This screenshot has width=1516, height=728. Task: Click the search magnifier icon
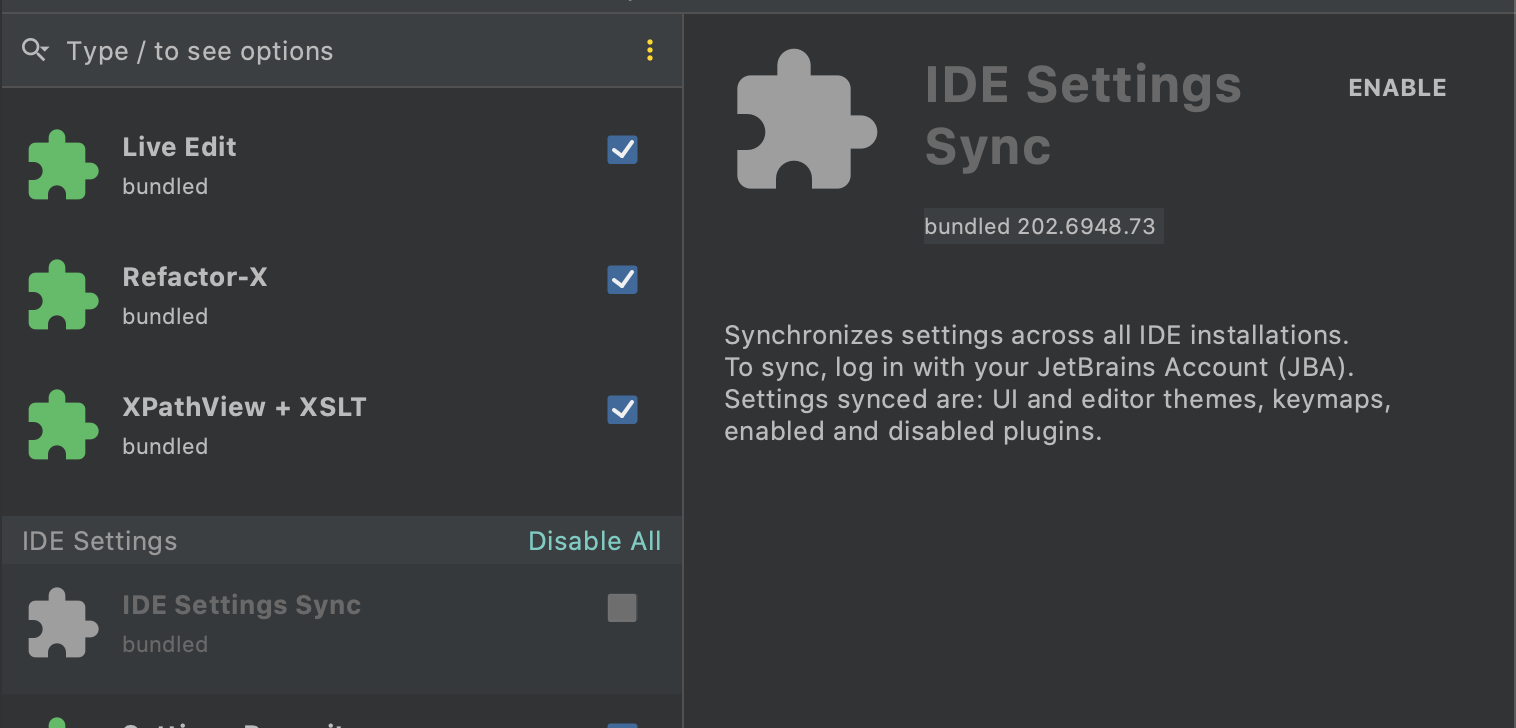pyautogui.click(x=35, y=51)
